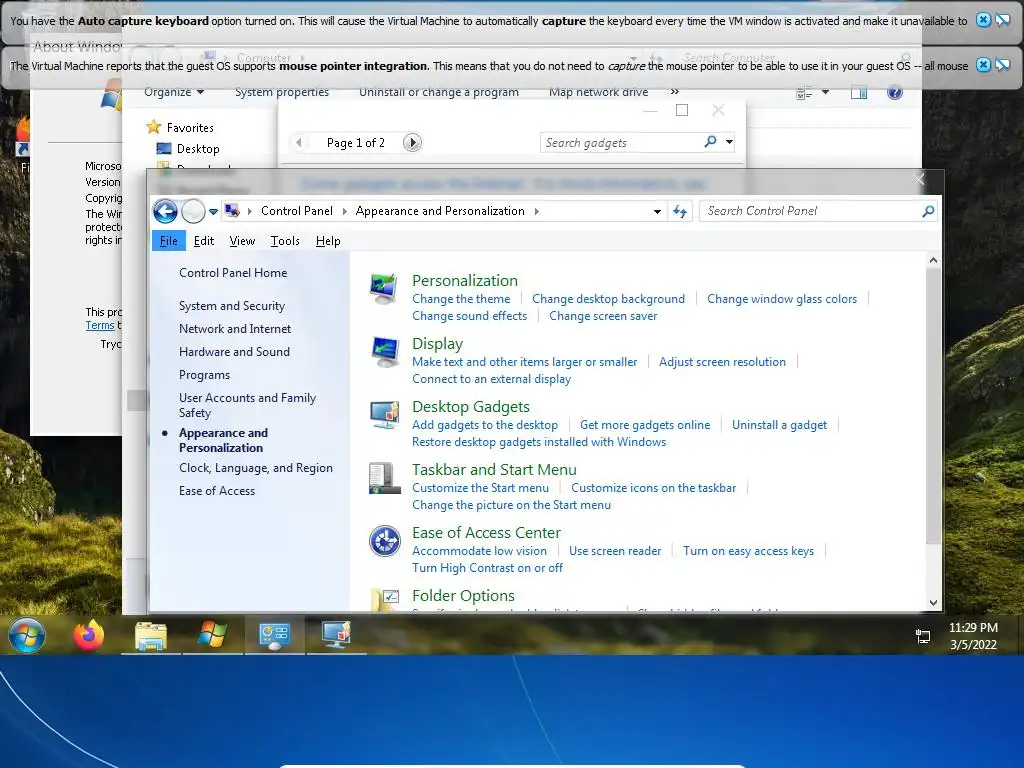Open the Help menu
Viewport: 1024px width, 768px height.
(x=328, y=241)
